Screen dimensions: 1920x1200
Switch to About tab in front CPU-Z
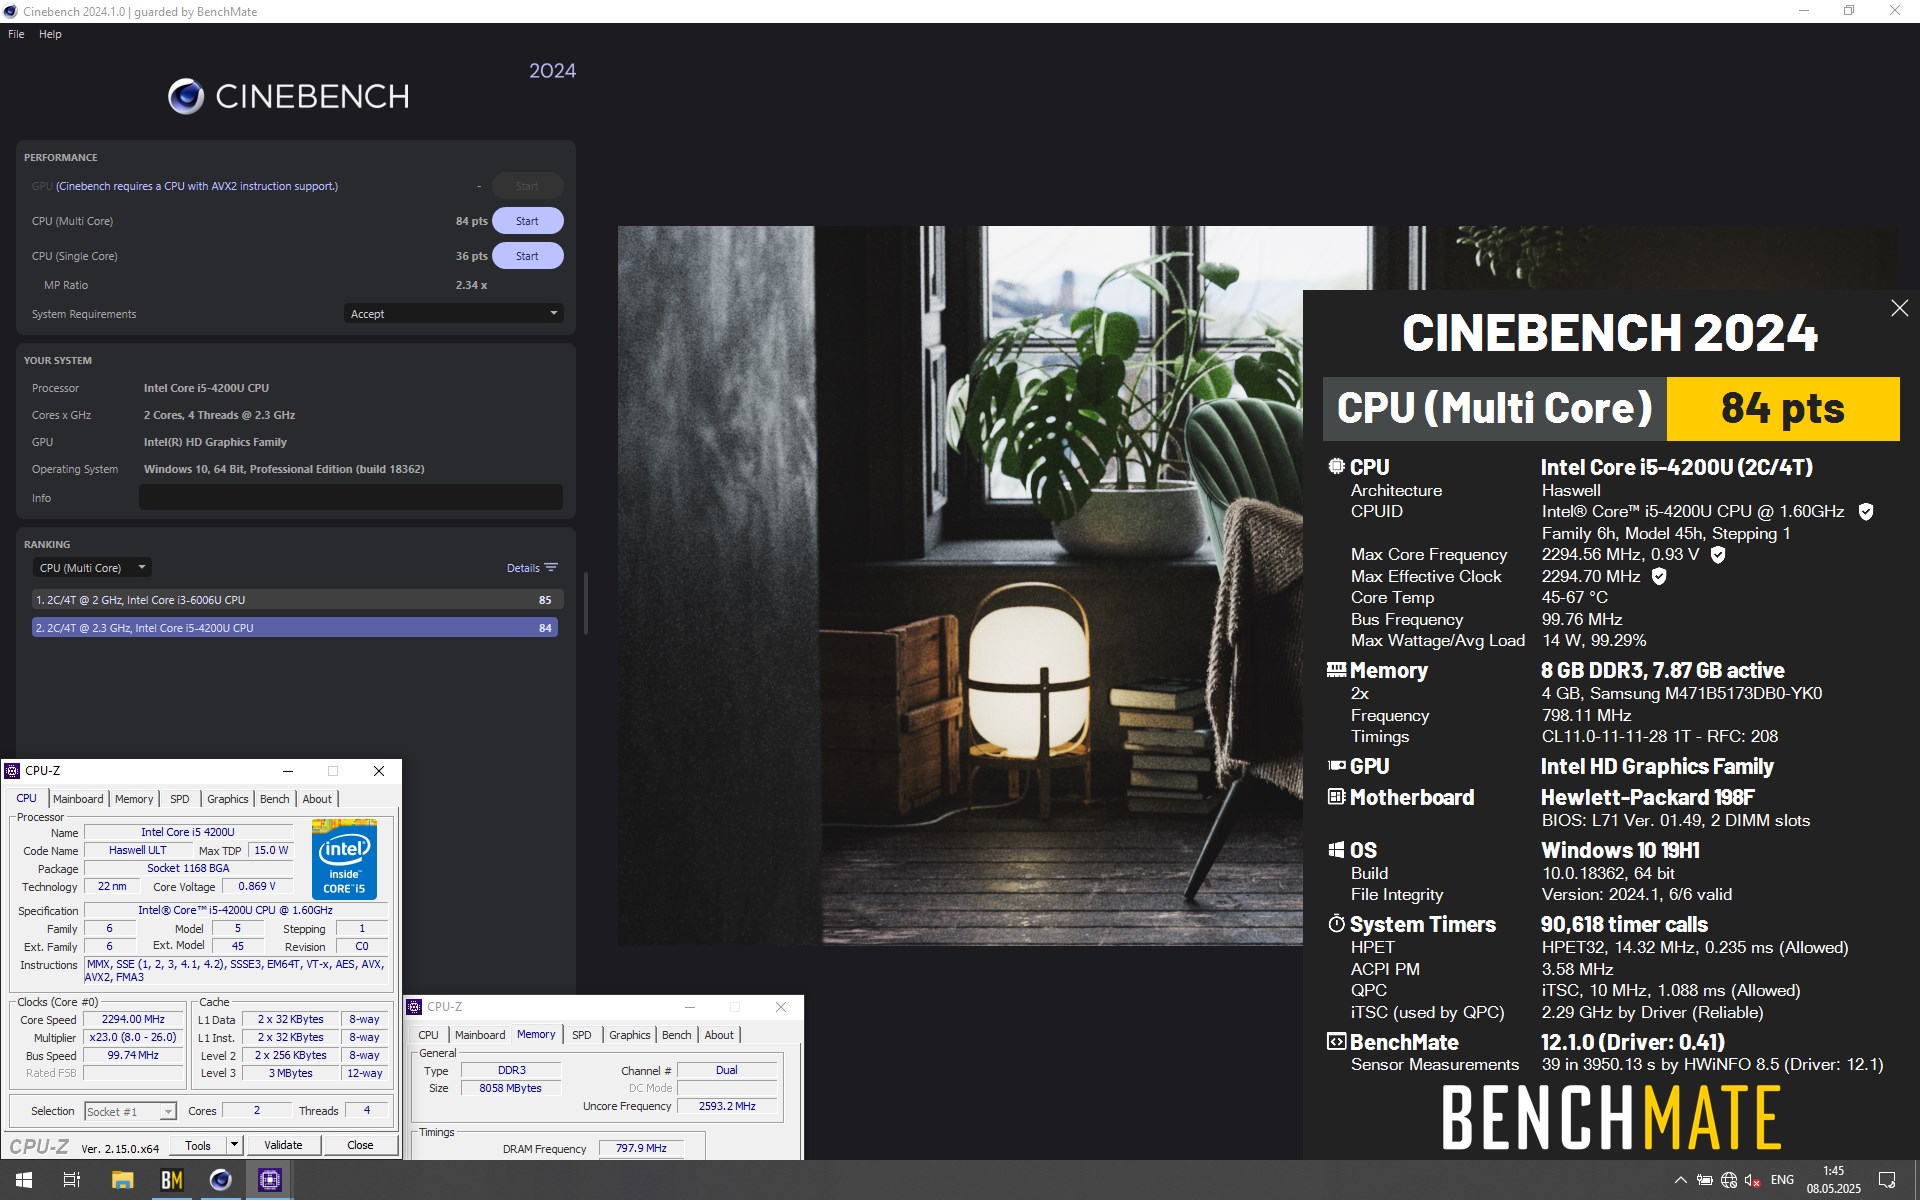click(x=317, y=799)
